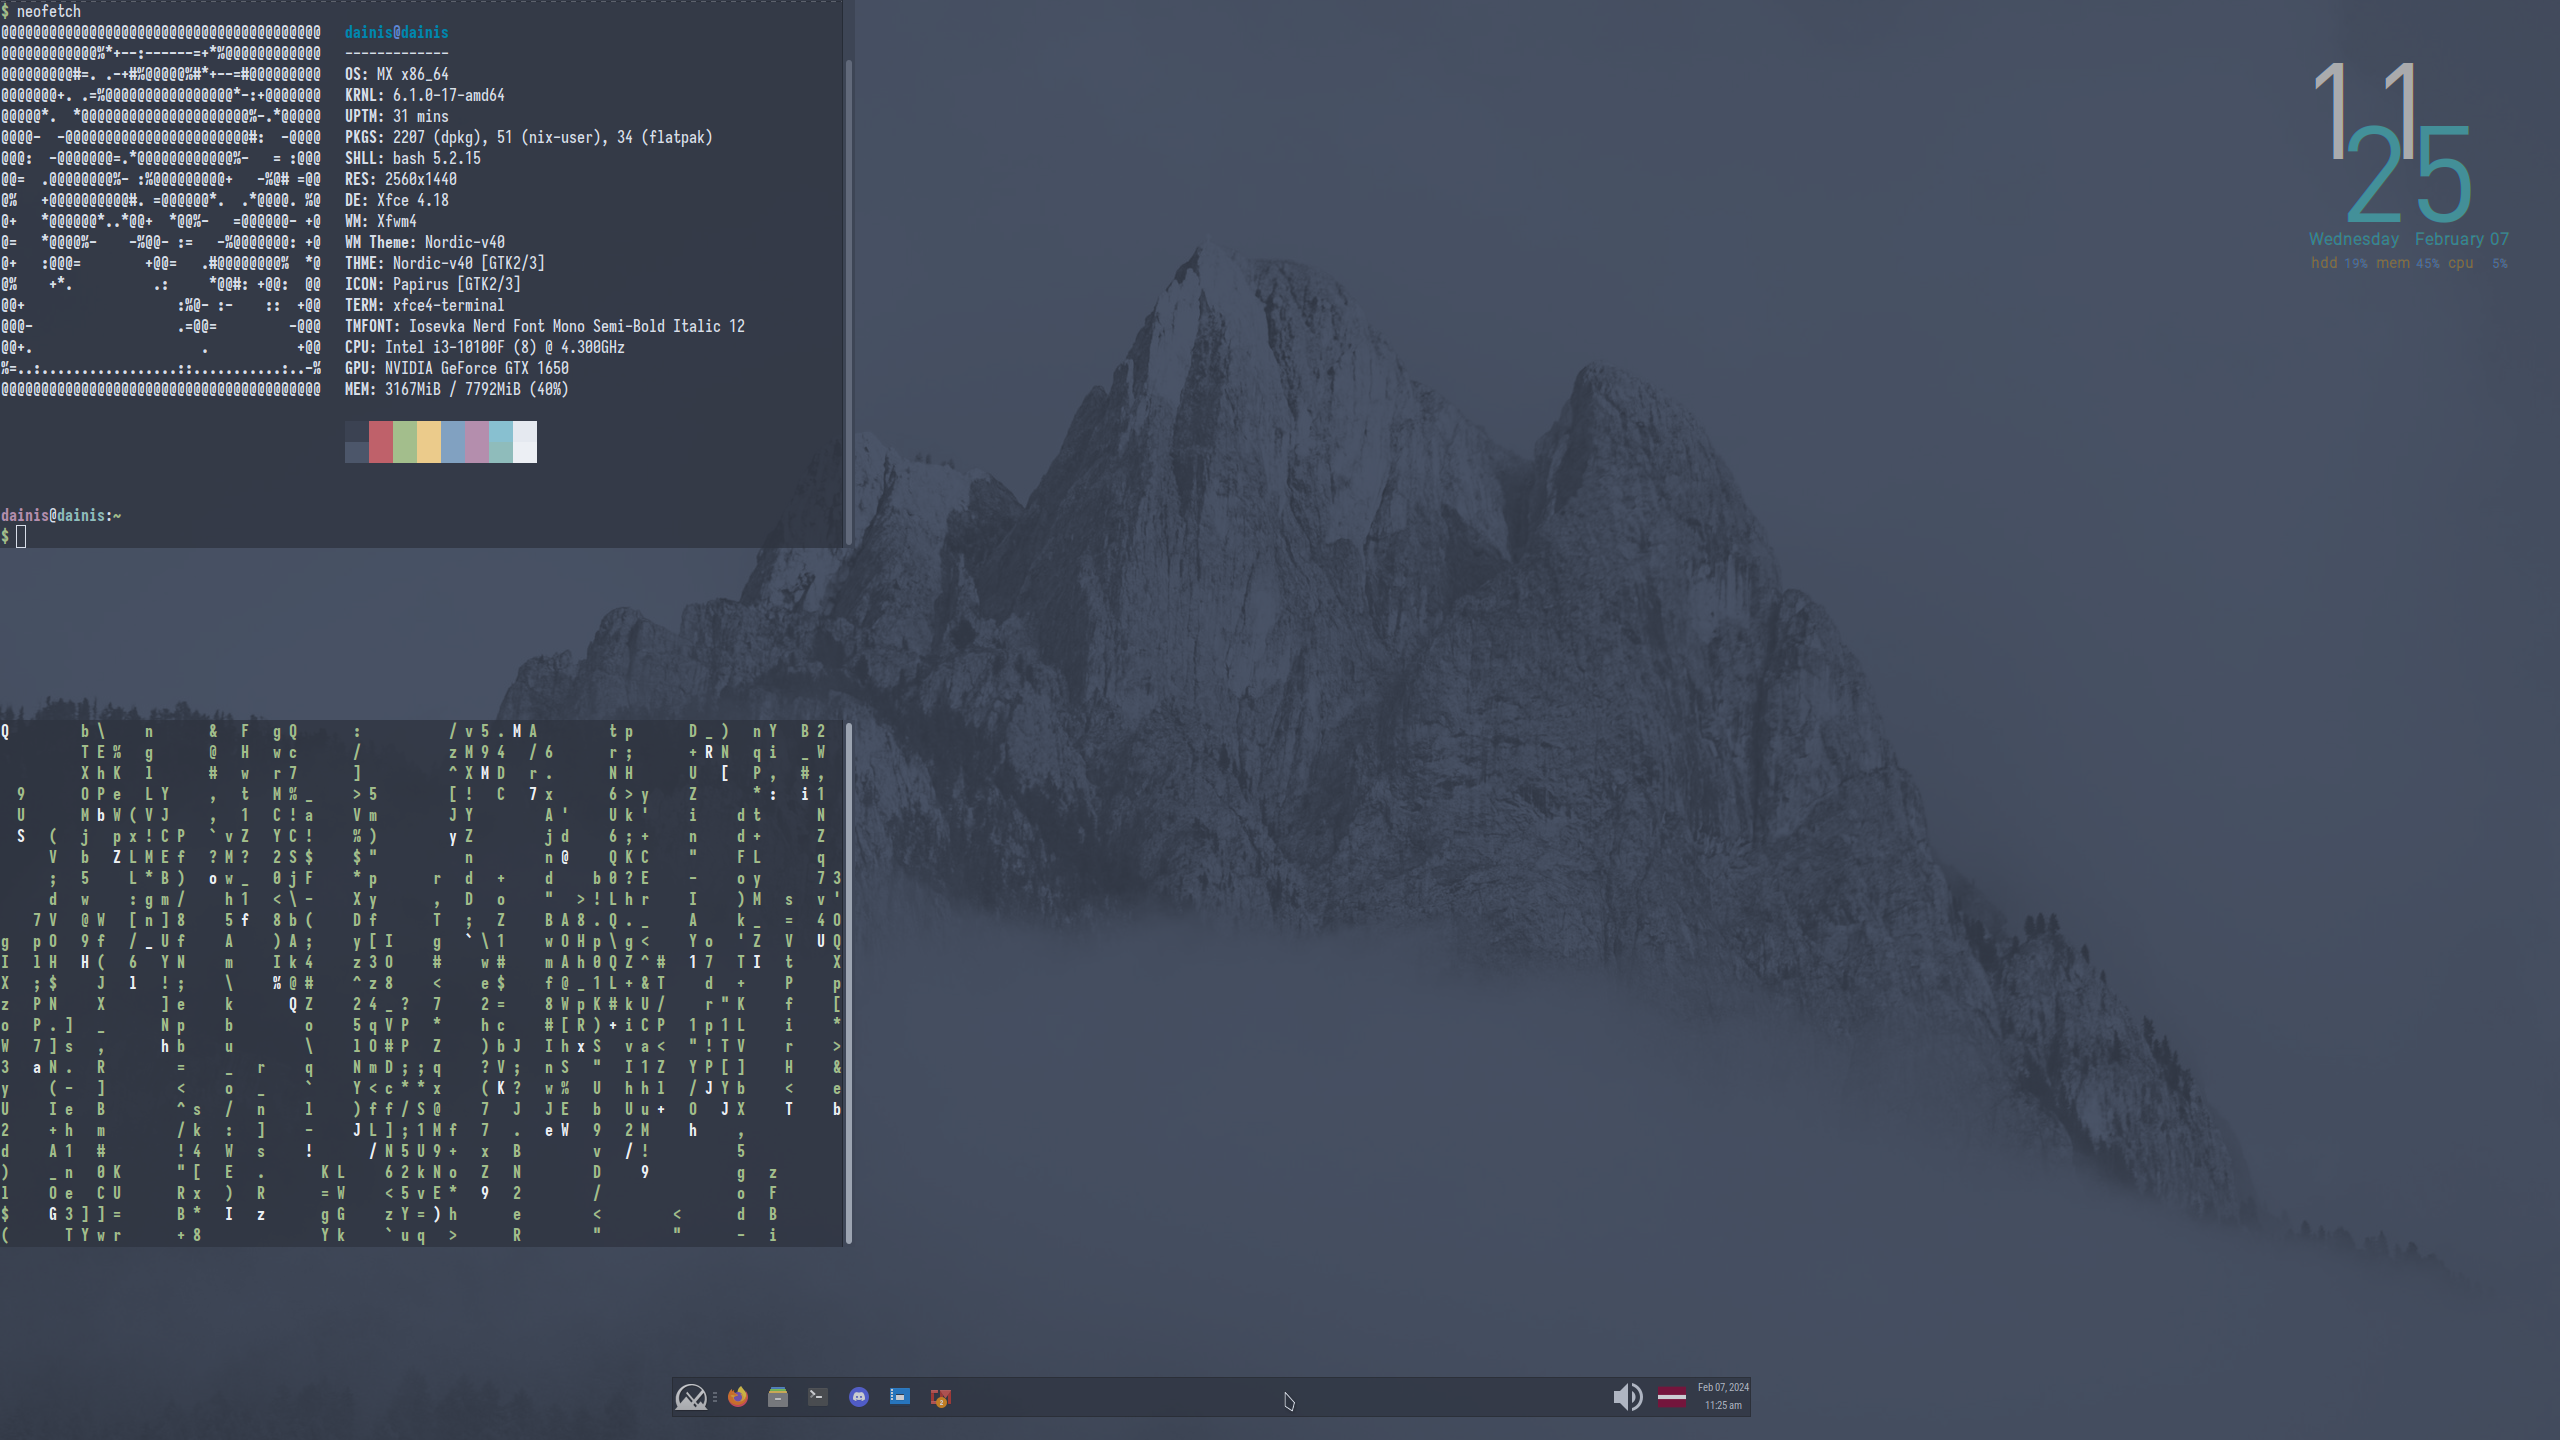Image resolution: width=2560 pixels, height=1440 pixels.
Task: Click the terminal prompt icon on the dock
Action: (818, 1397)
